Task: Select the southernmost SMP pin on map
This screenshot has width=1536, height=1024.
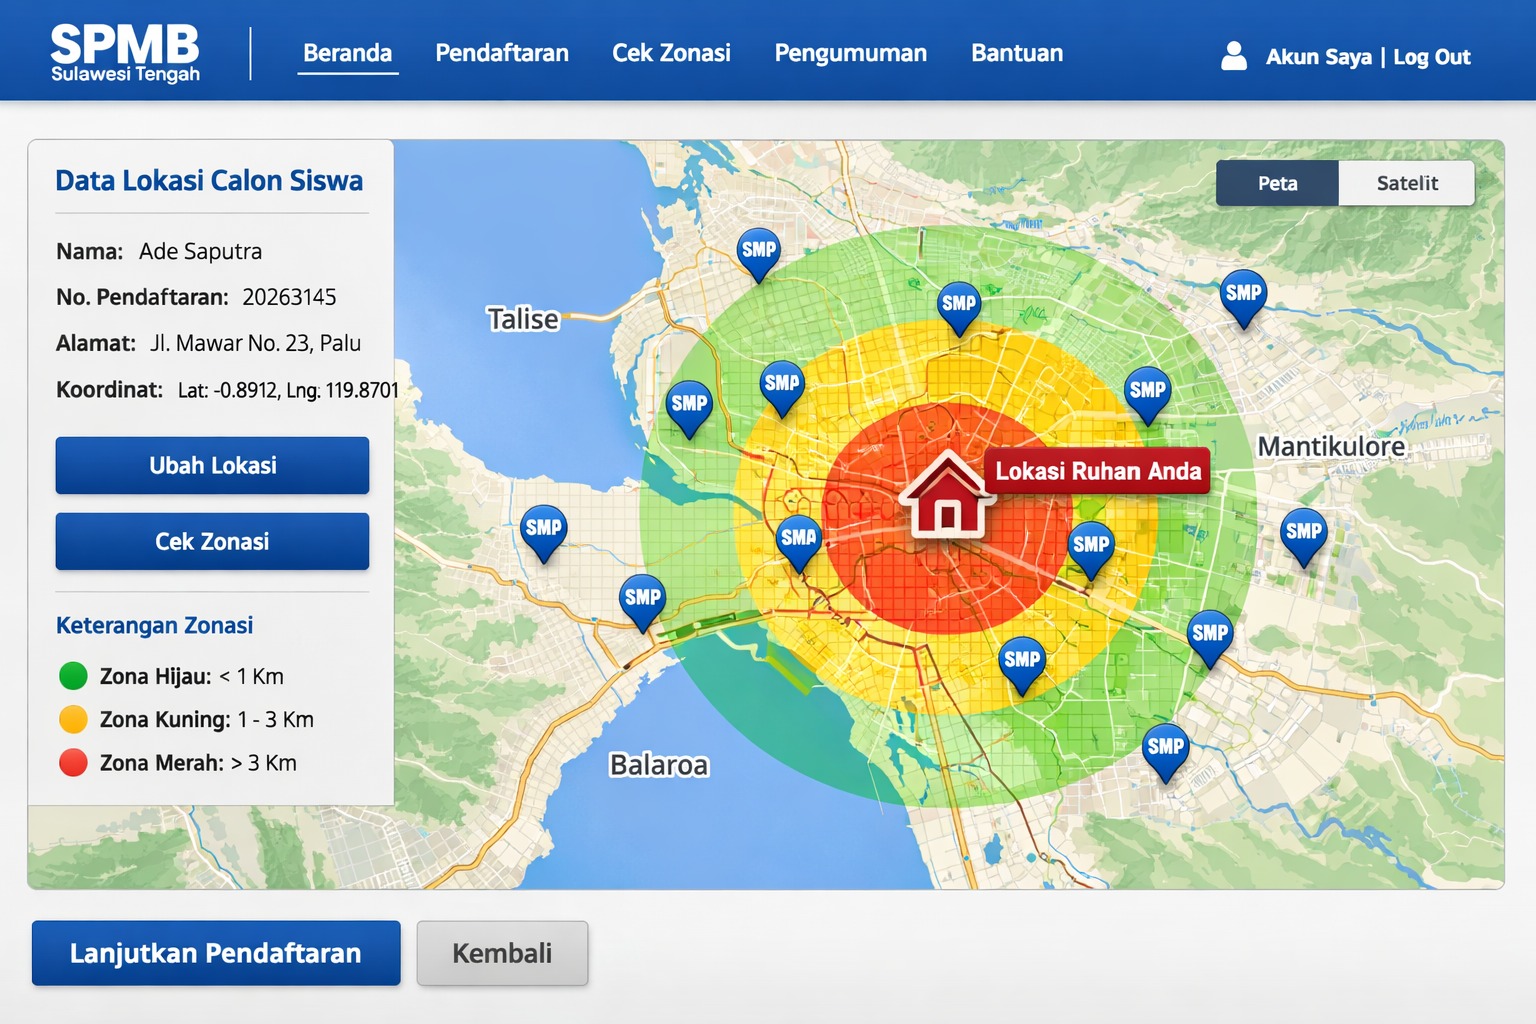Action: pyautogui.click(x=1165, y=749)
